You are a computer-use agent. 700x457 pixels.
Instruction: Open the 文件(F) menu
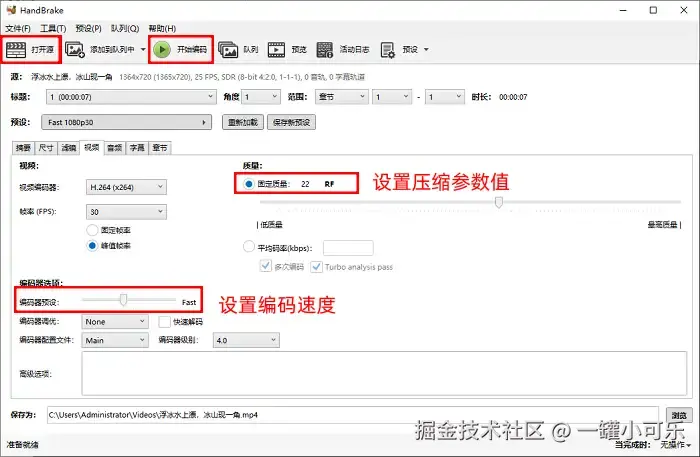coord(18,29)
